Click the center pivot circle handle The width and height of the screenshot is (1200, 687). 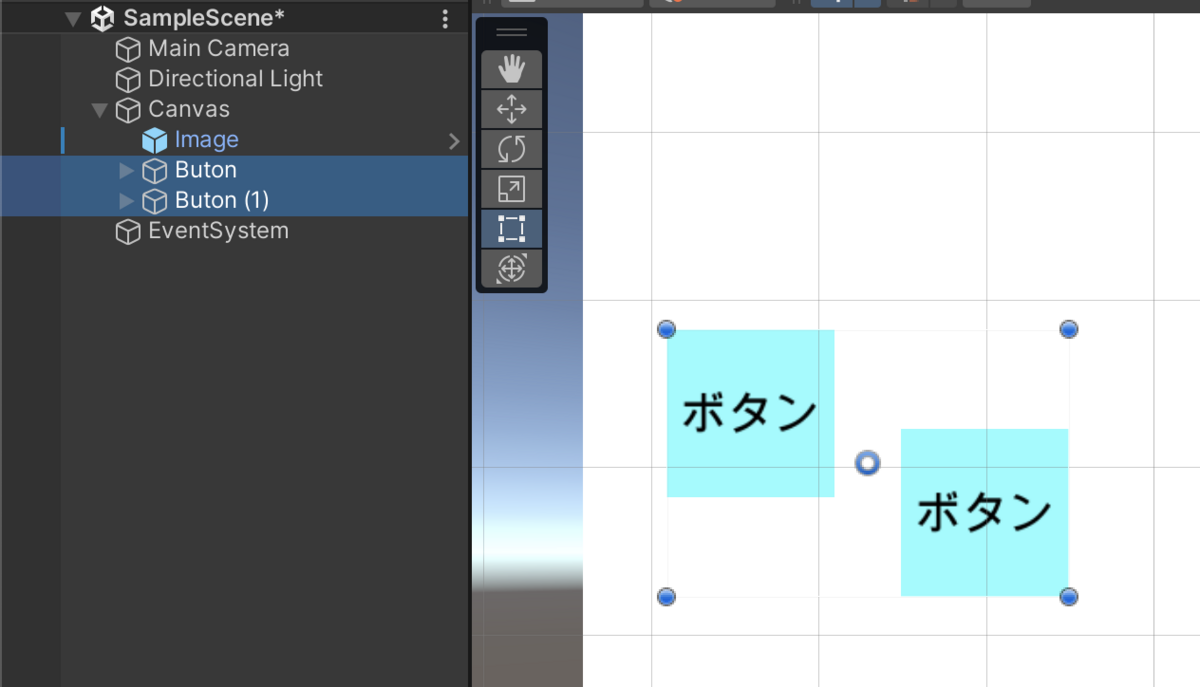point(867,463)
